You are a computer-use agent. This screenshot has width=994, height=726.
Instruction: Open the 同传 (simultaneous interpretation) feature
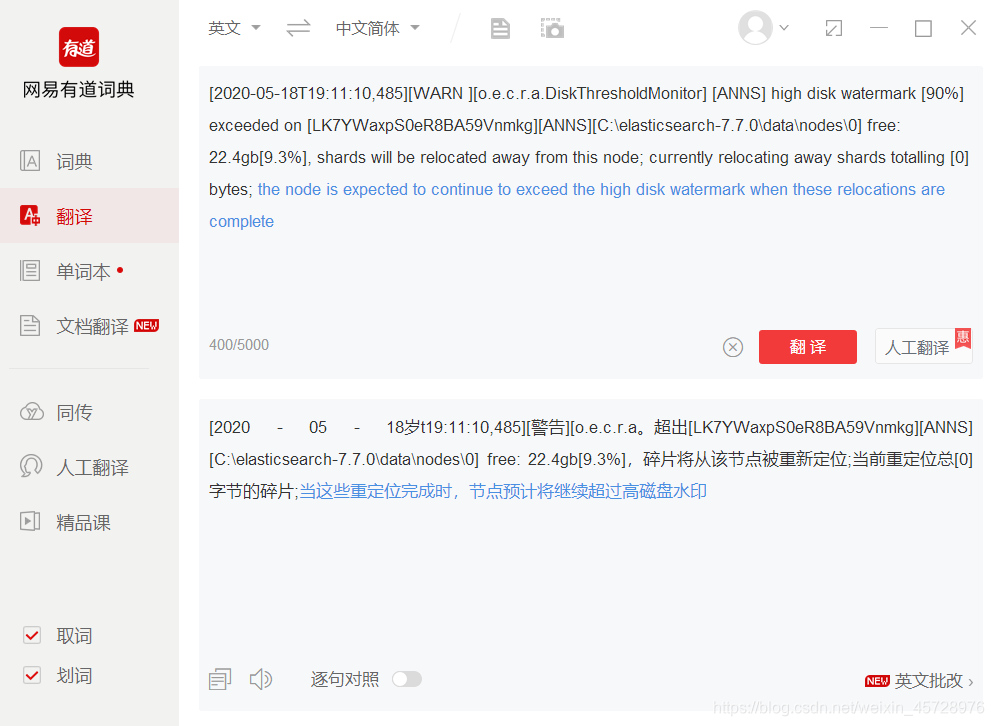(x=70, y=411)
